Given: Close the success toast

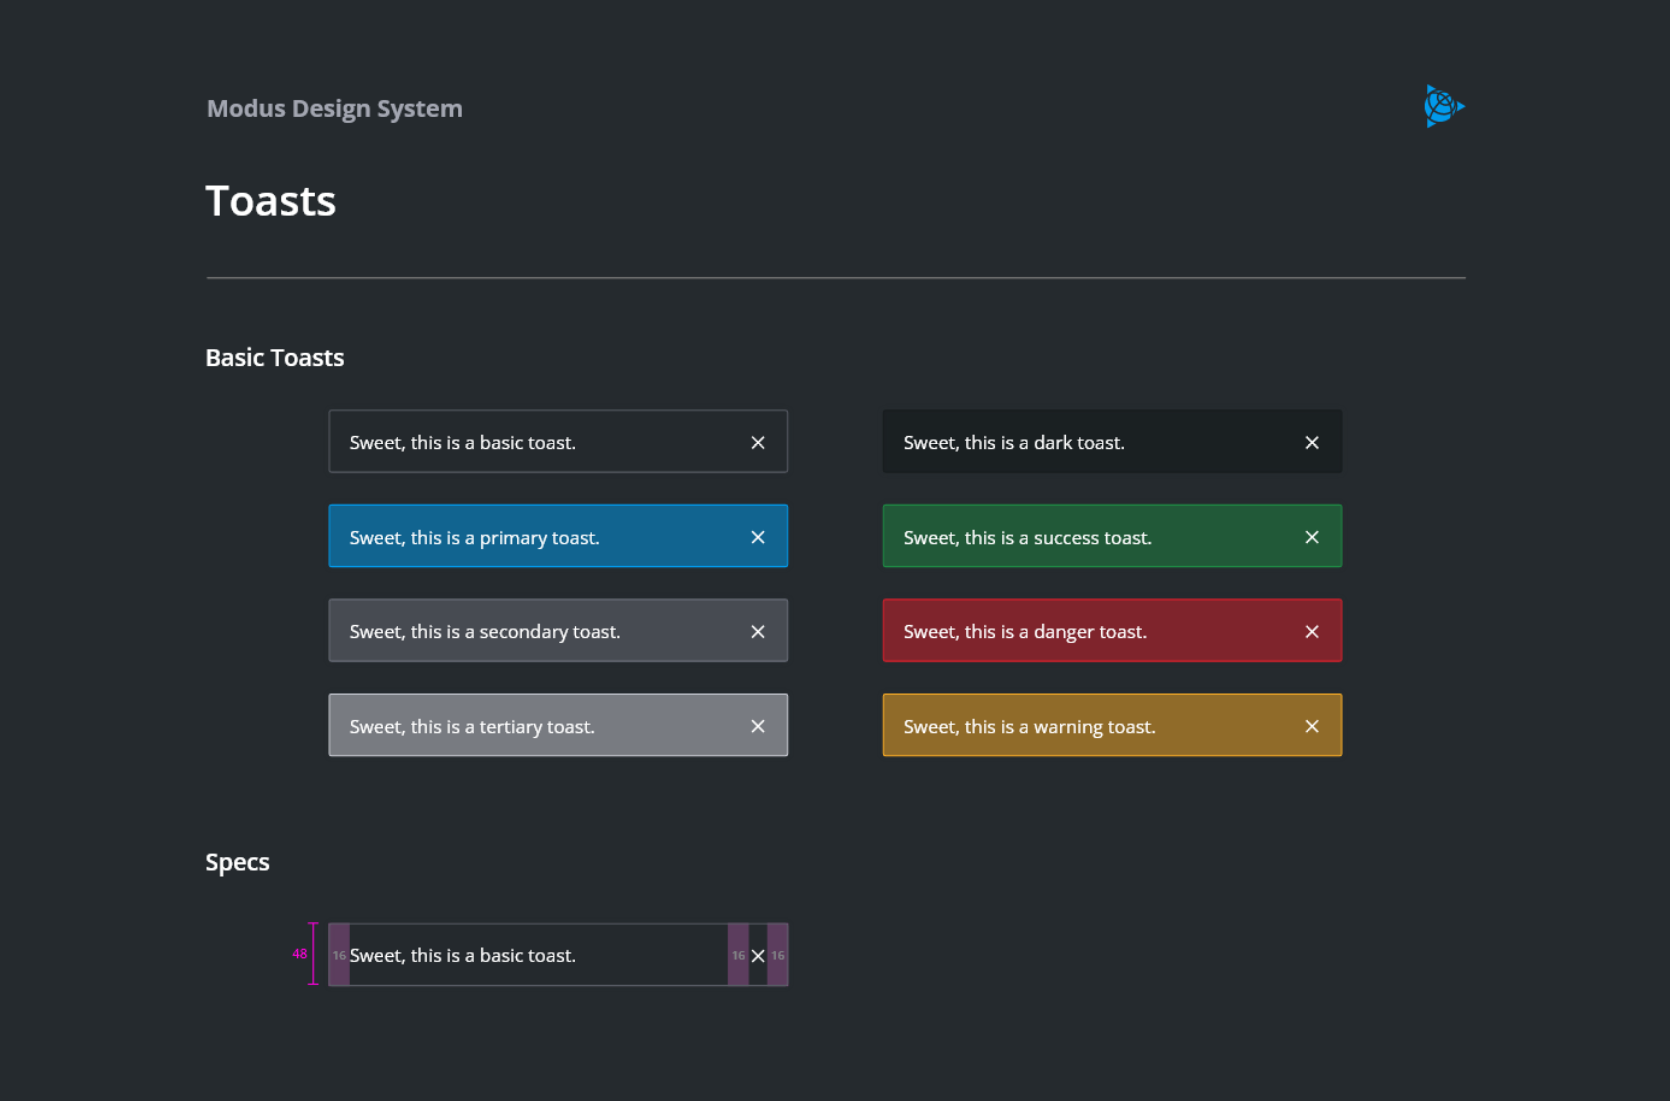Looking at the screenshot, I should [1311, 536].
